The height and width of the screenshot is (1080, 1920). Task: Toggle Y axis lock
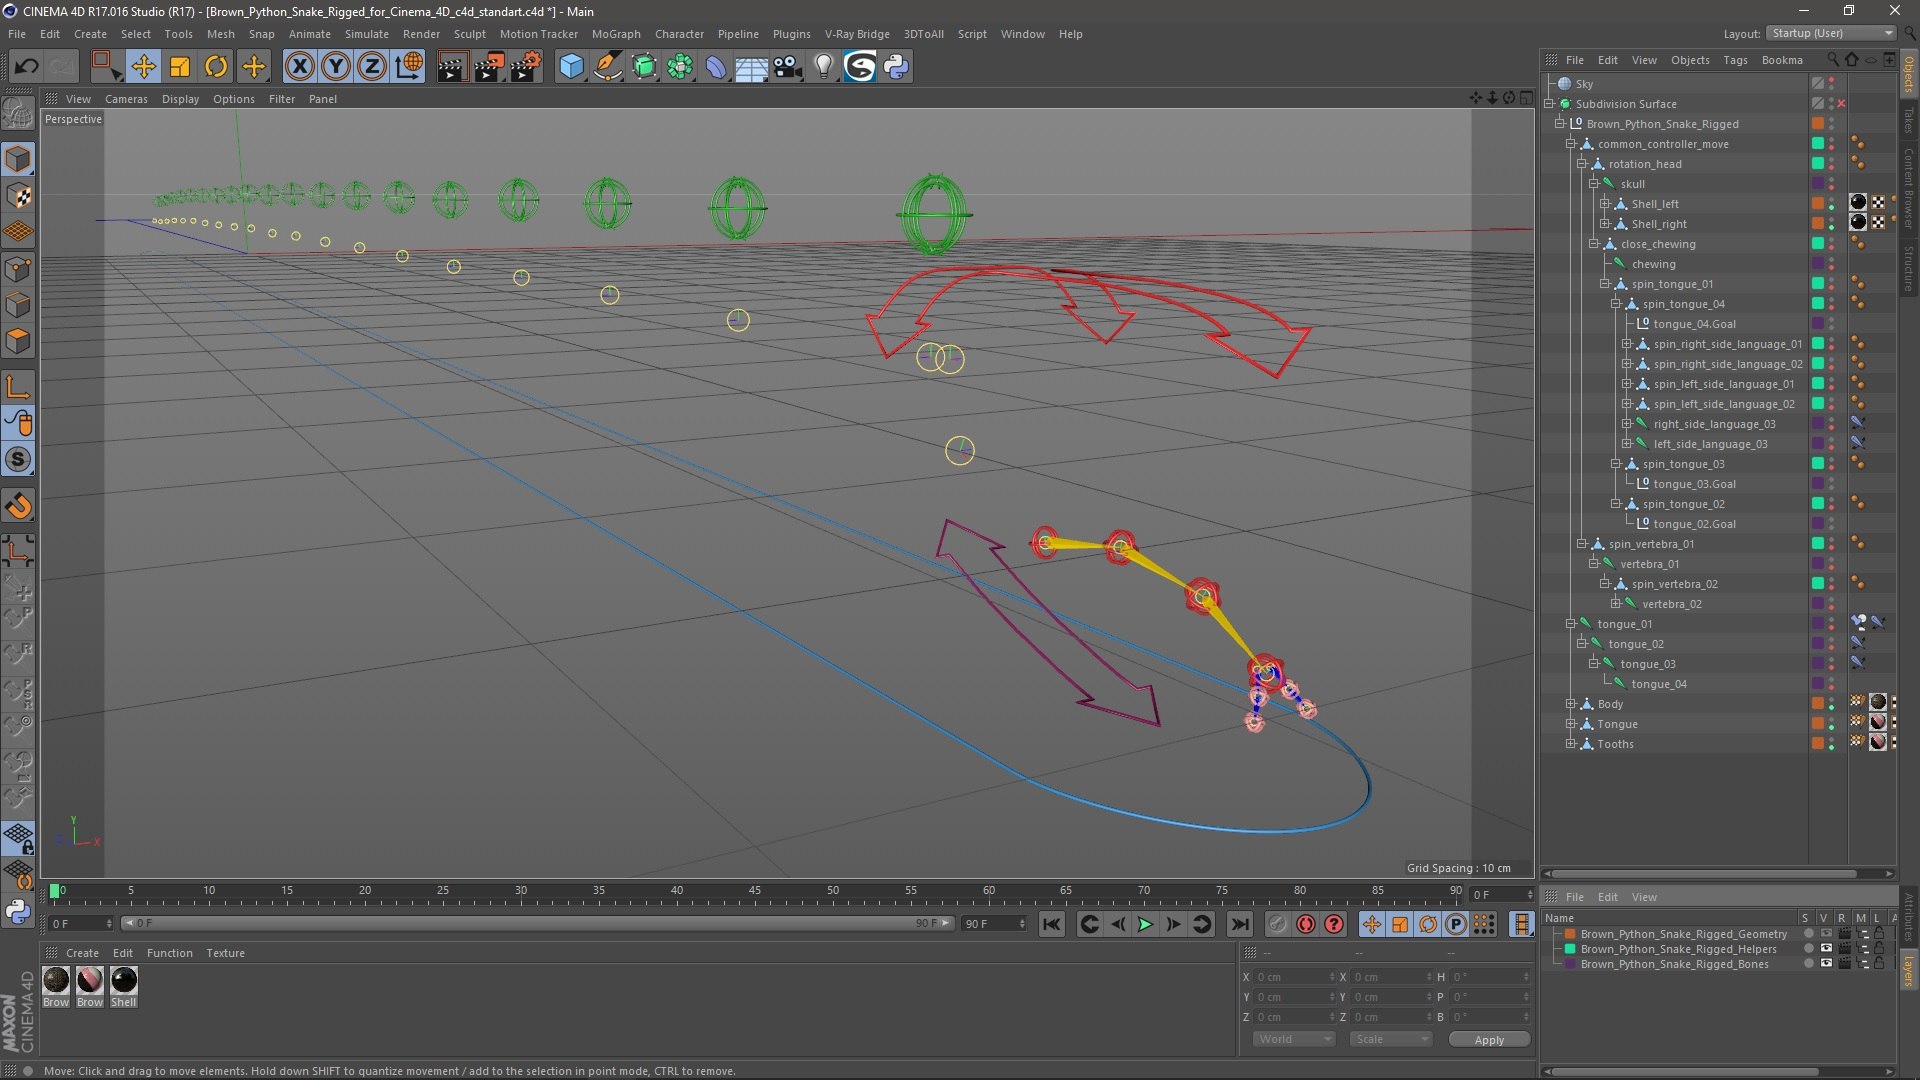click(x=336, y=67)
